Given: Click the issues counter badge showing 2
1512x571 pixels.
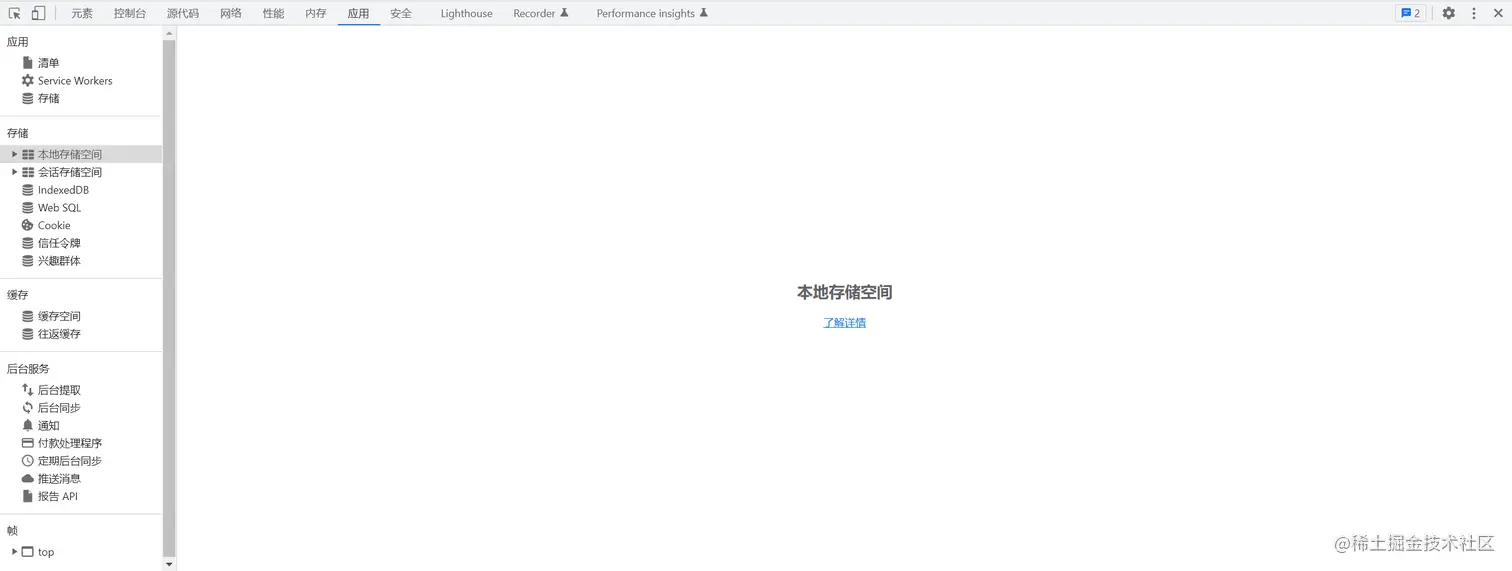Looking at the screenshot, I should click(x=1410, y=13).
